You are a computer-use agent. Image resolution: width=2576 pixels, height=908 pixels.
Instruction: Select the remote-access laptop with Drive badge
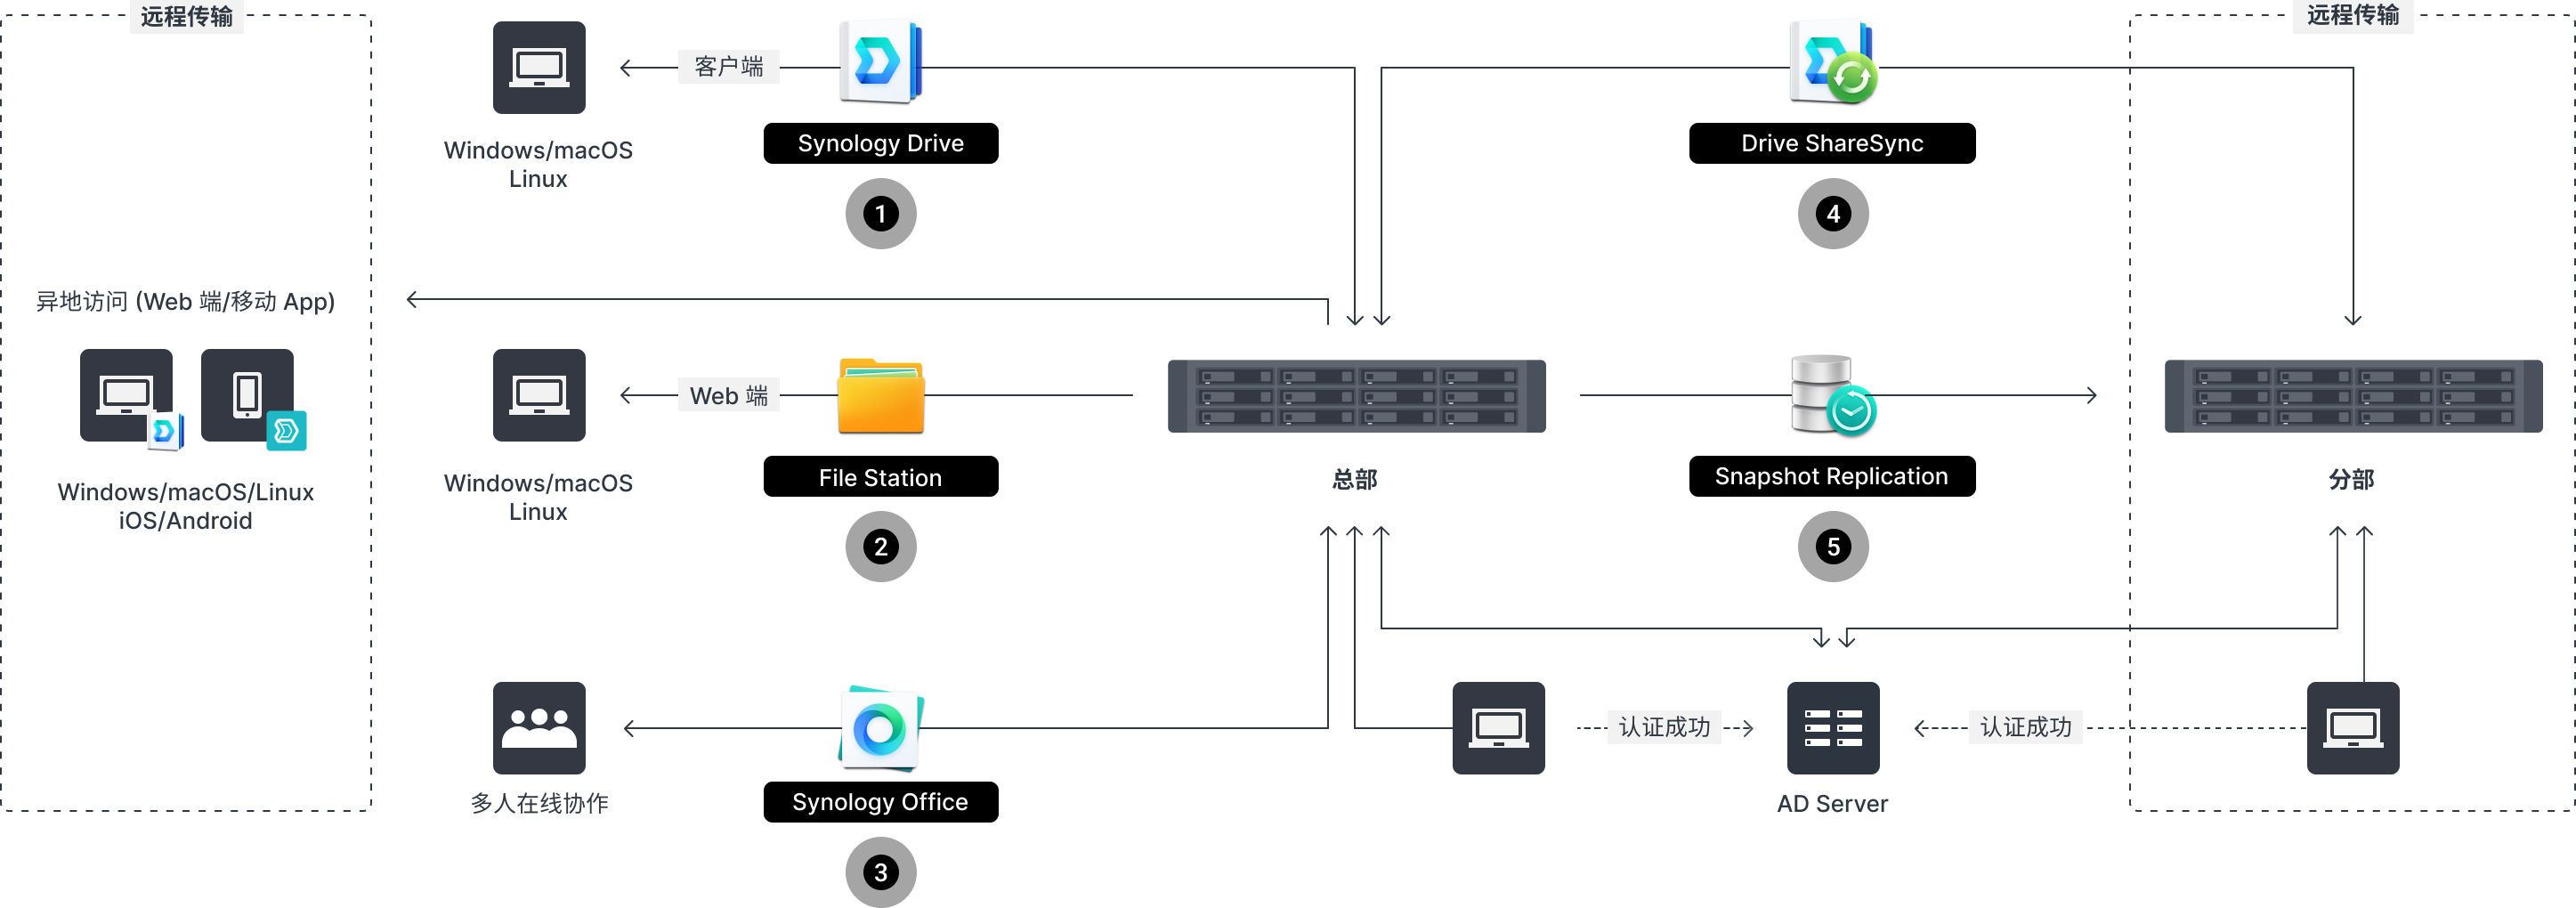(127, 395)
